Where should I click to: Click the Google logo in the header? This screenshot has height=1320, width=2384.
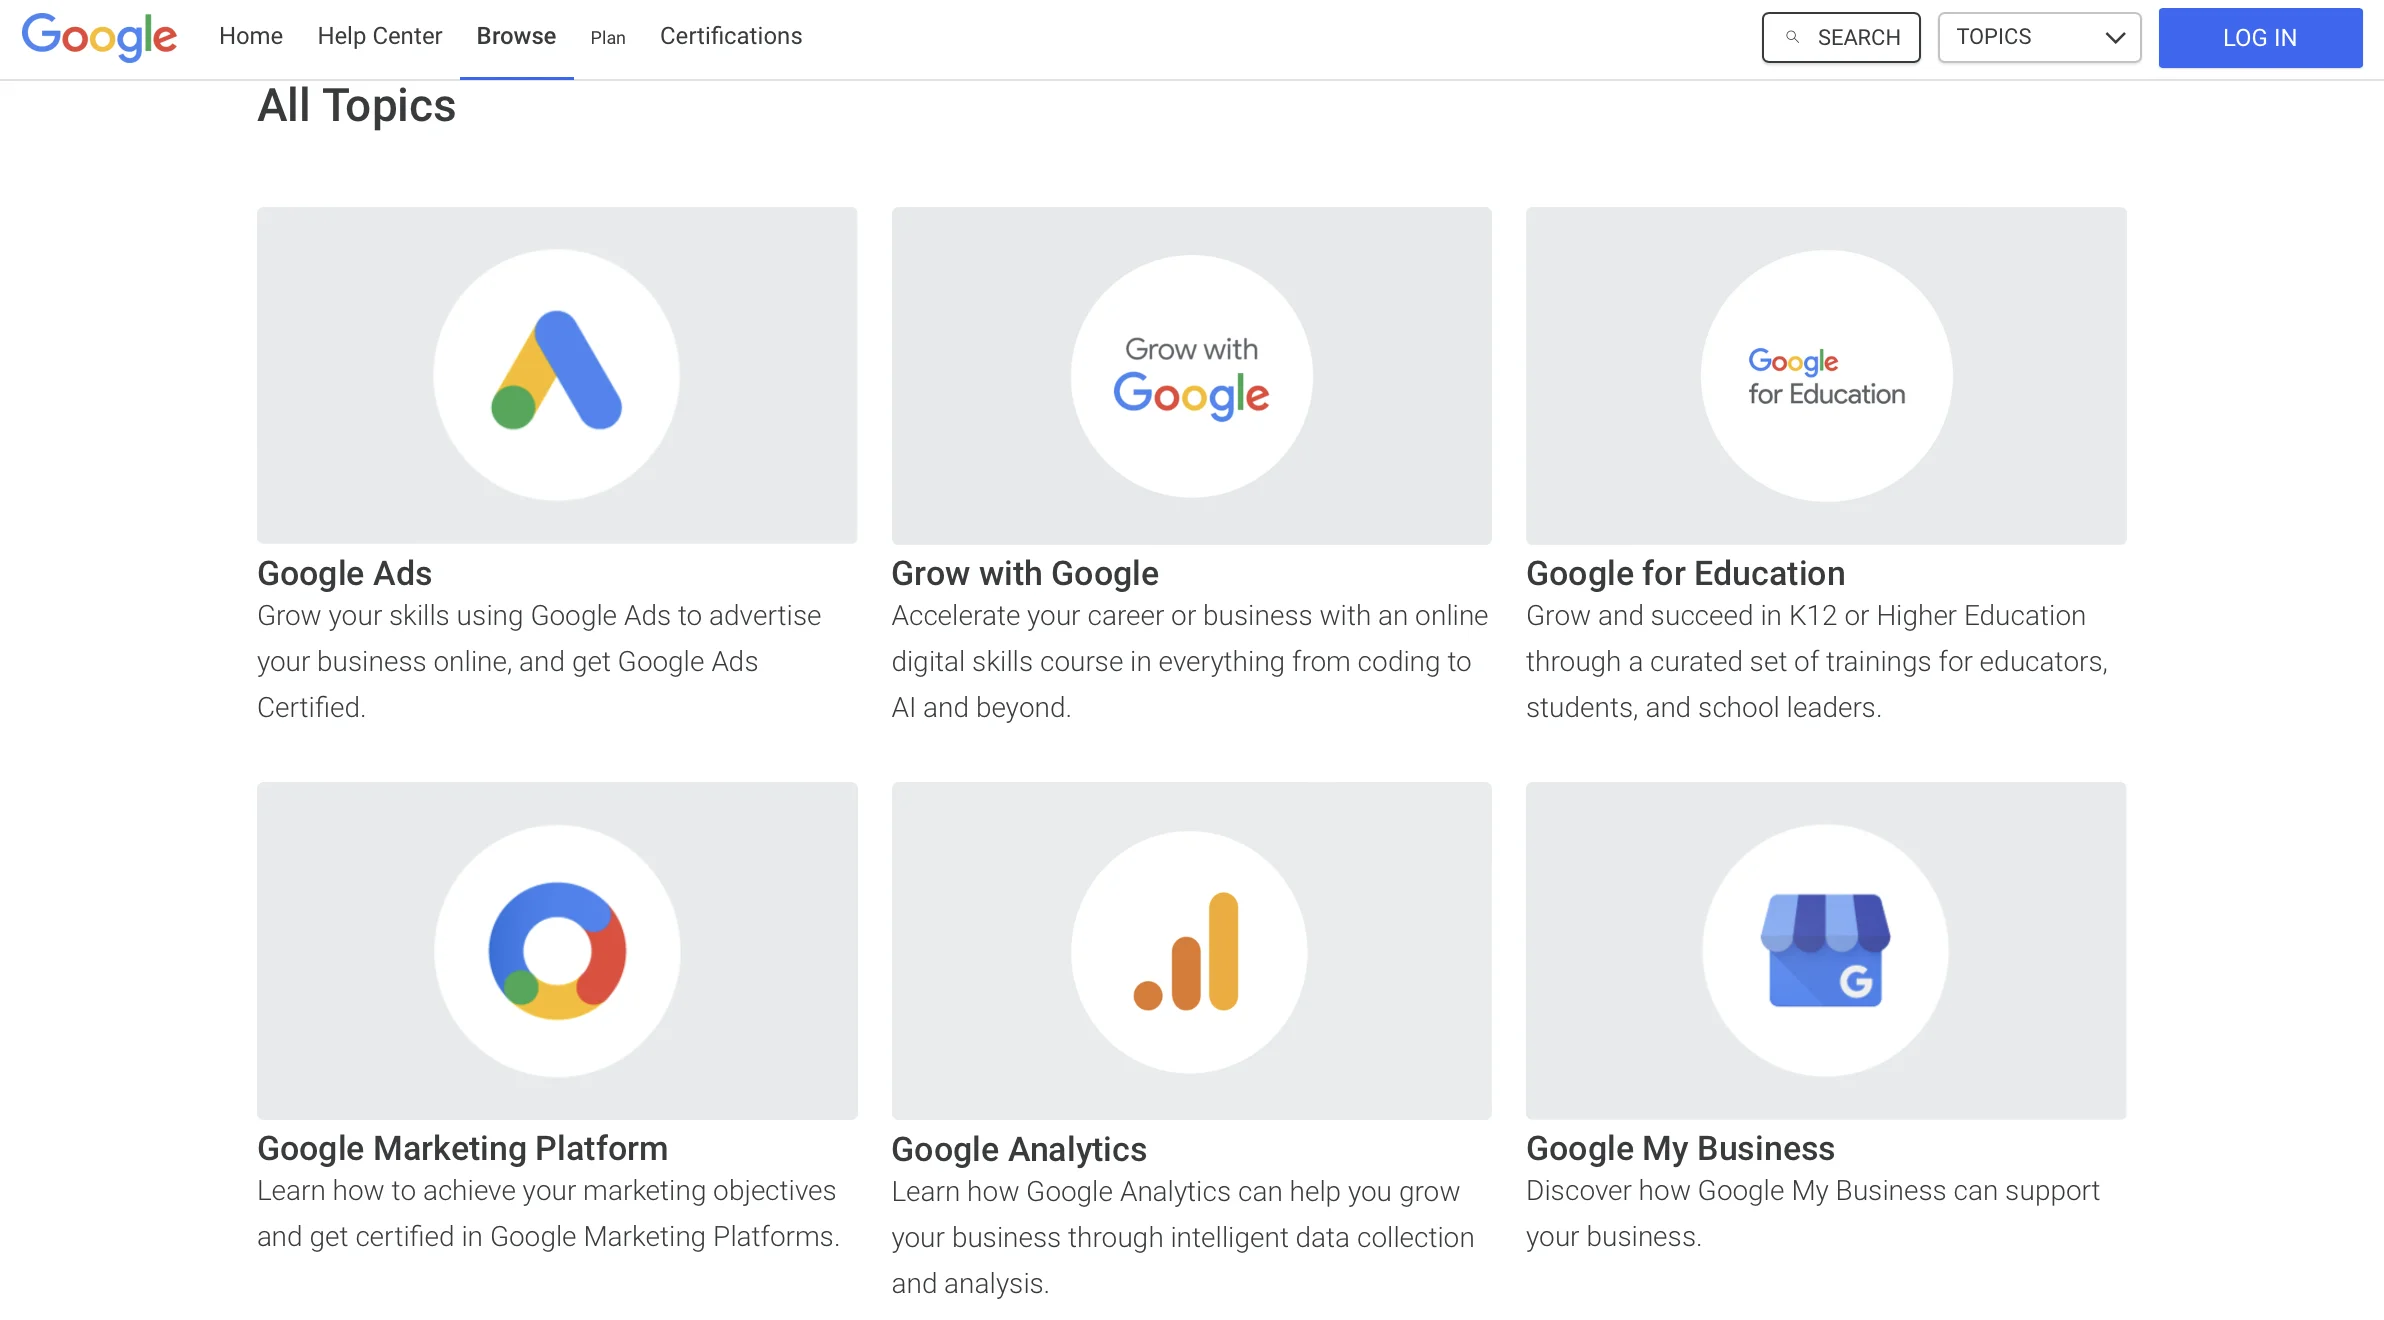click(x=99, y=37)
